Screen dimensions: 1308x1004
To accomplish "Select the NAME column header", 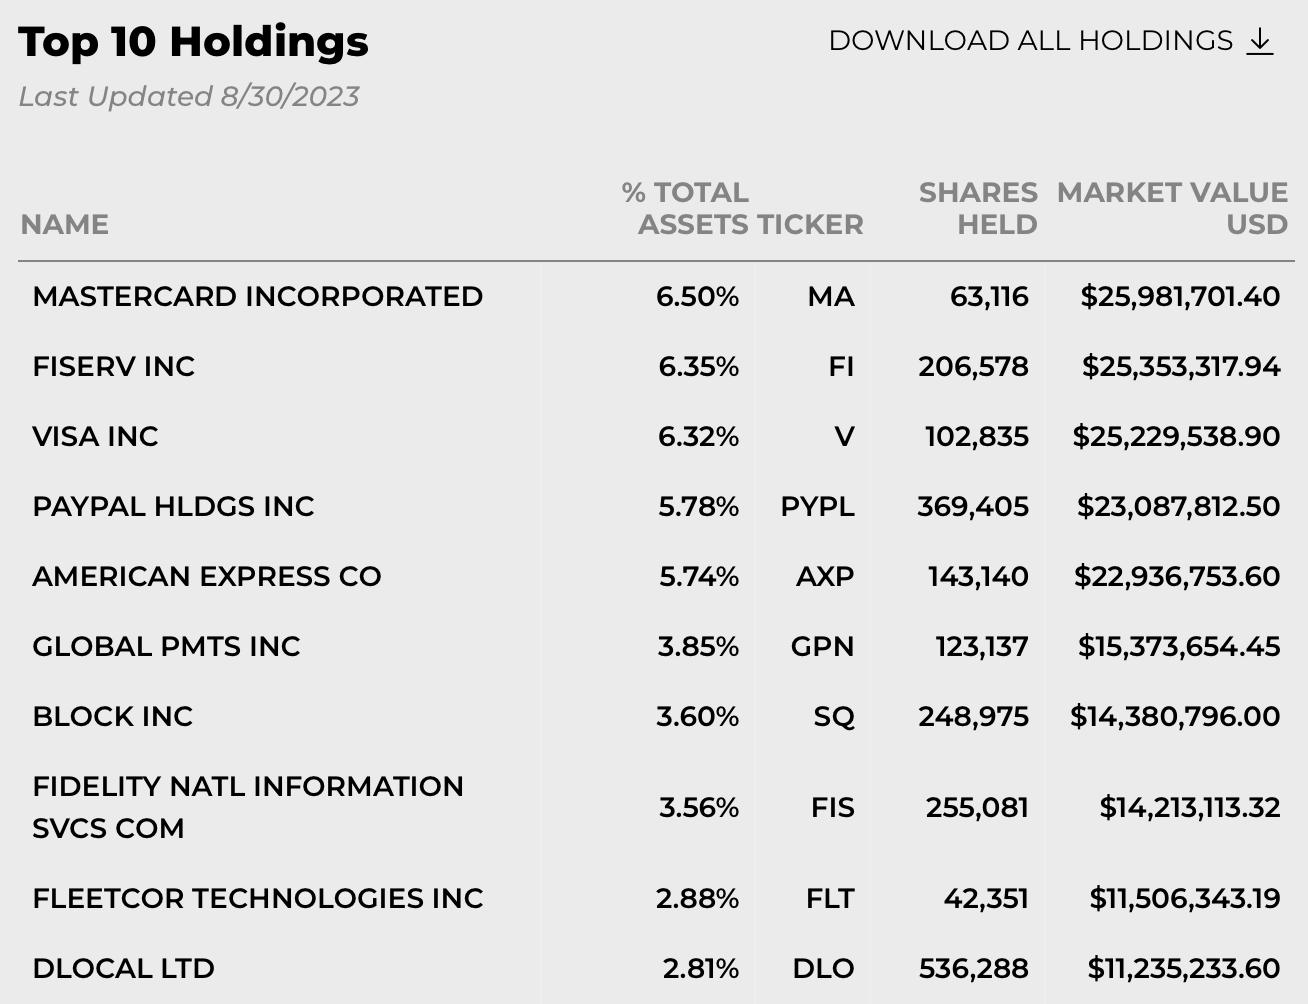I will 64,224.
